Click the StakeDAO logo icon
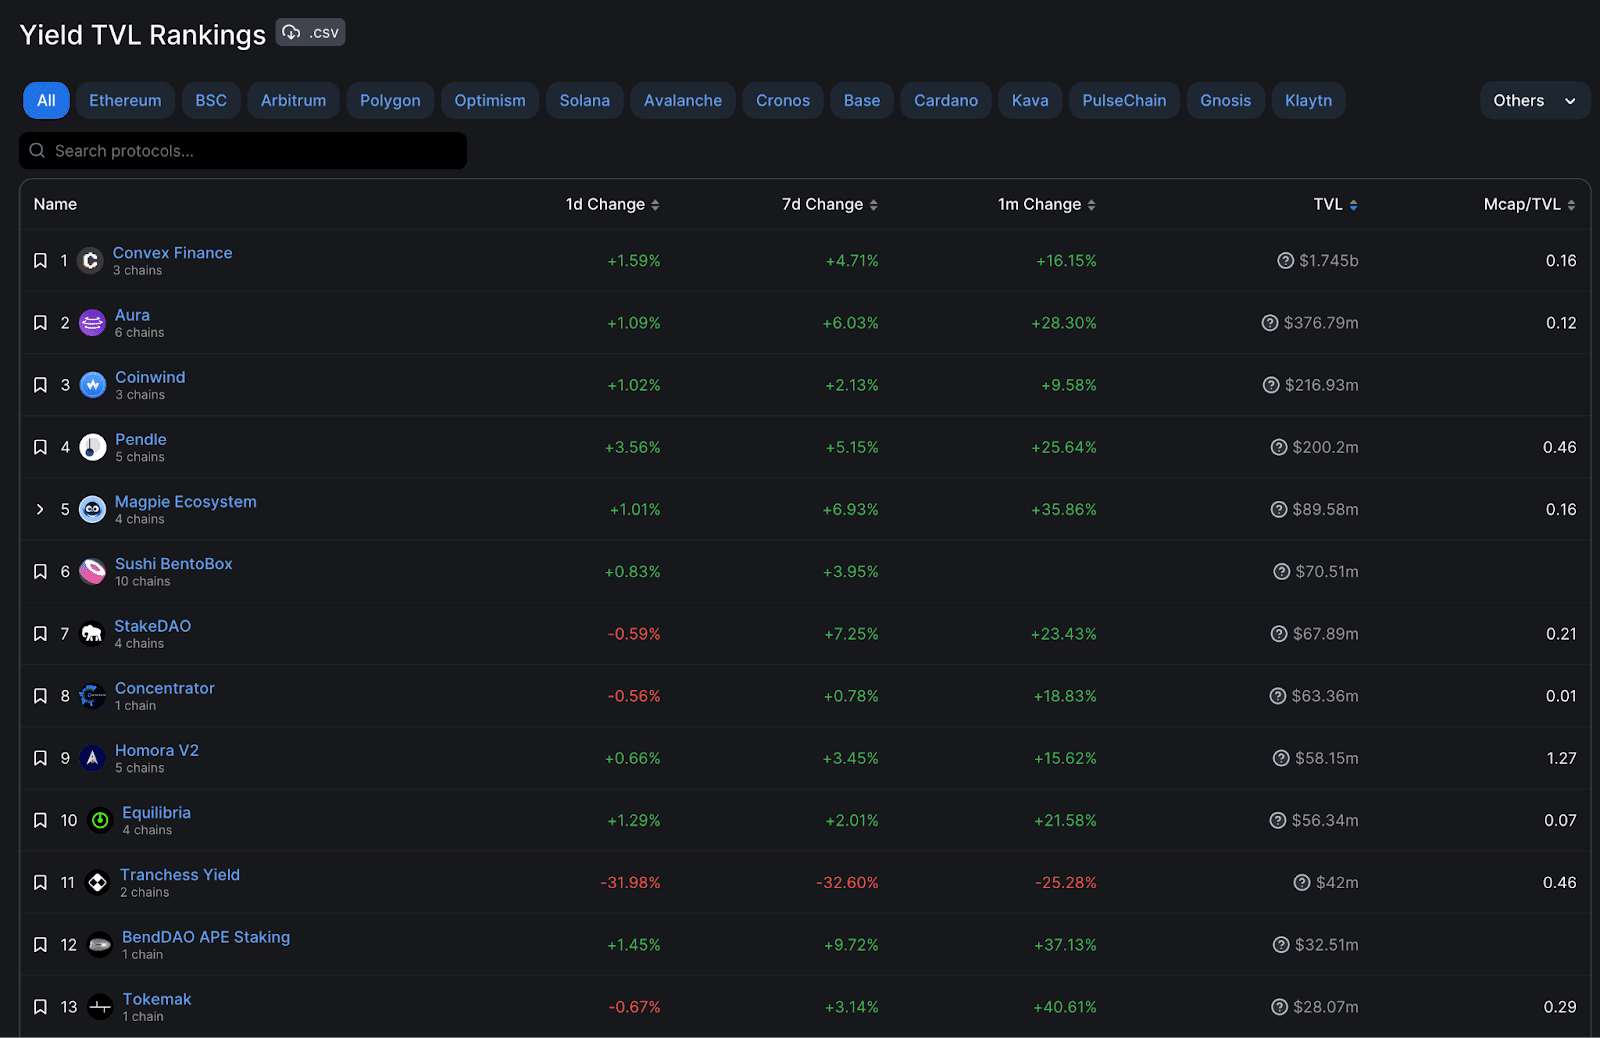This screenshot has width=1600, height=1038. tap(92, 634)
